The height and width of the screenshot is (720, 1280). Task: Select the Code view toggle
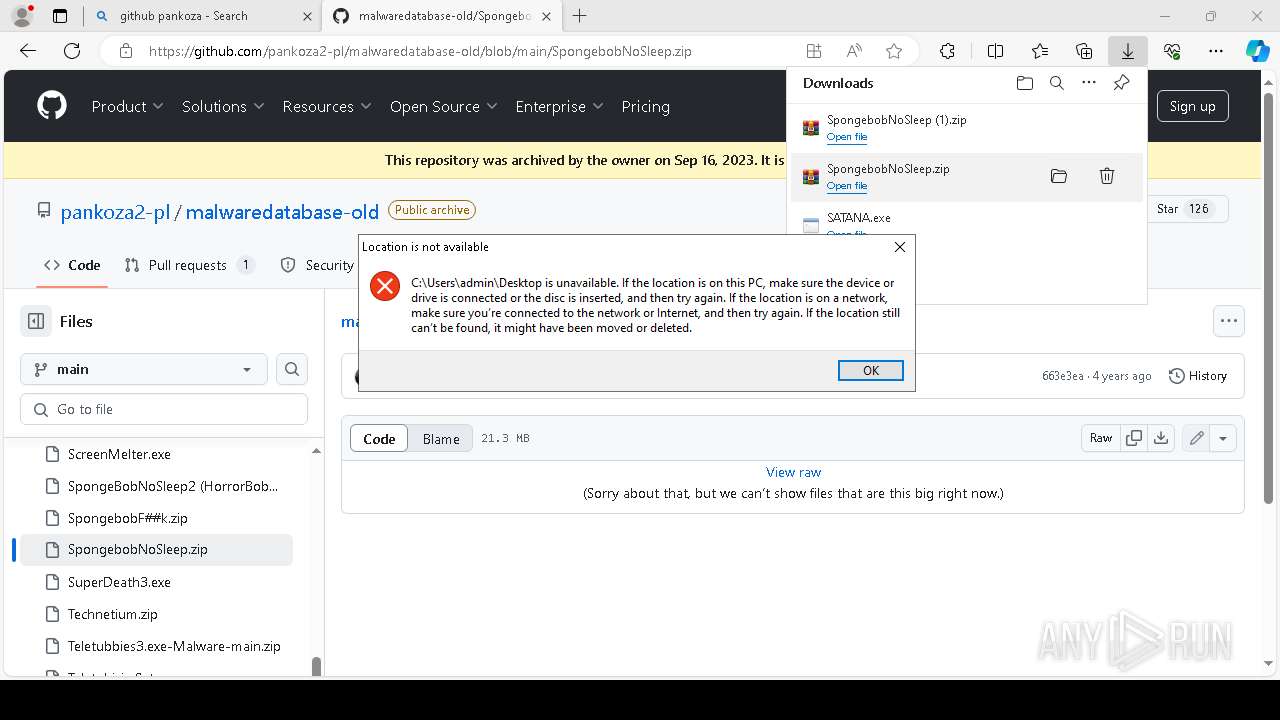tap(379, 438)
